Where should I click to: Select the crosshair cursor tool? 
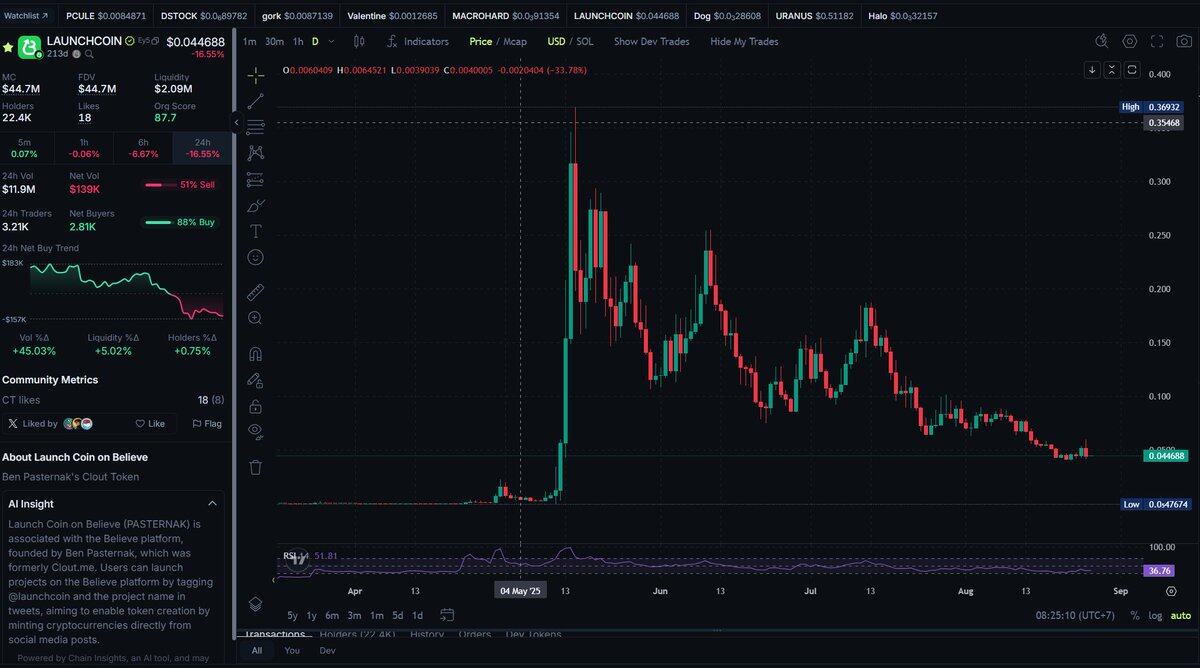(x=255, y=75)
